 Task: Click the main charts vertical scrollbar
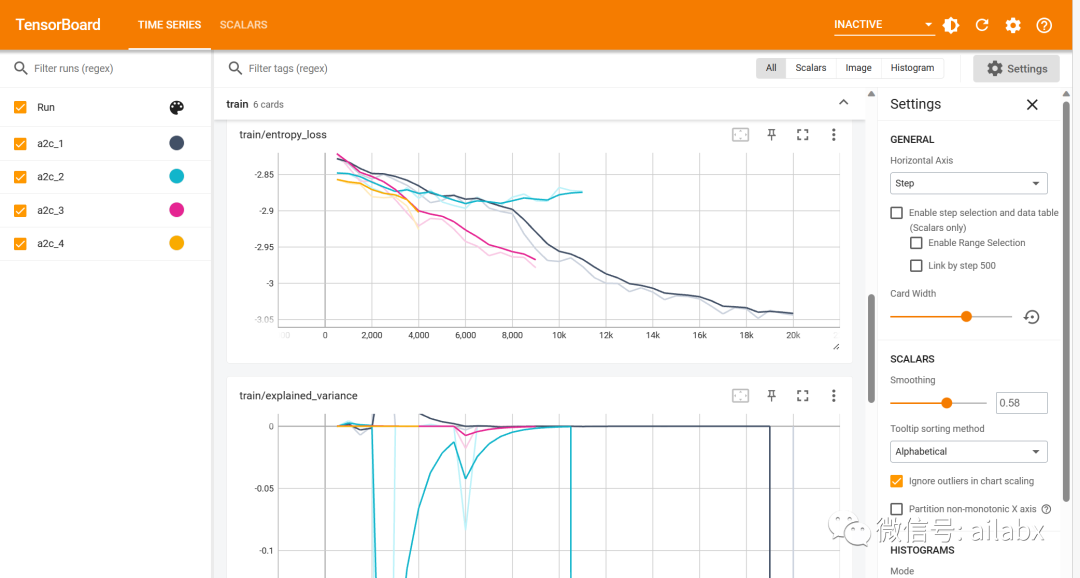click(871, 349)
